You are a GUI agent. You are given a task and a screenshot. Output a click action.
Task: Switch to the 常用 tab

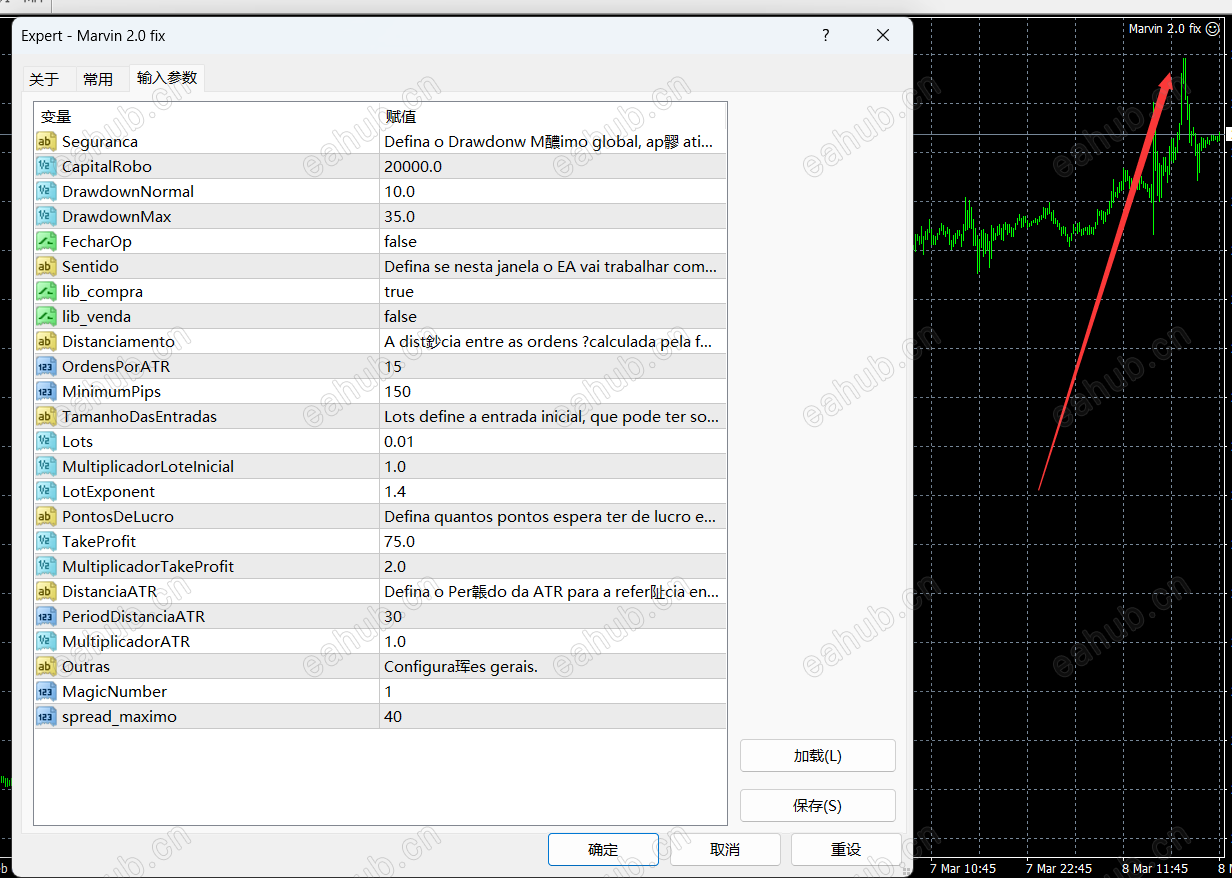point(98,79)
